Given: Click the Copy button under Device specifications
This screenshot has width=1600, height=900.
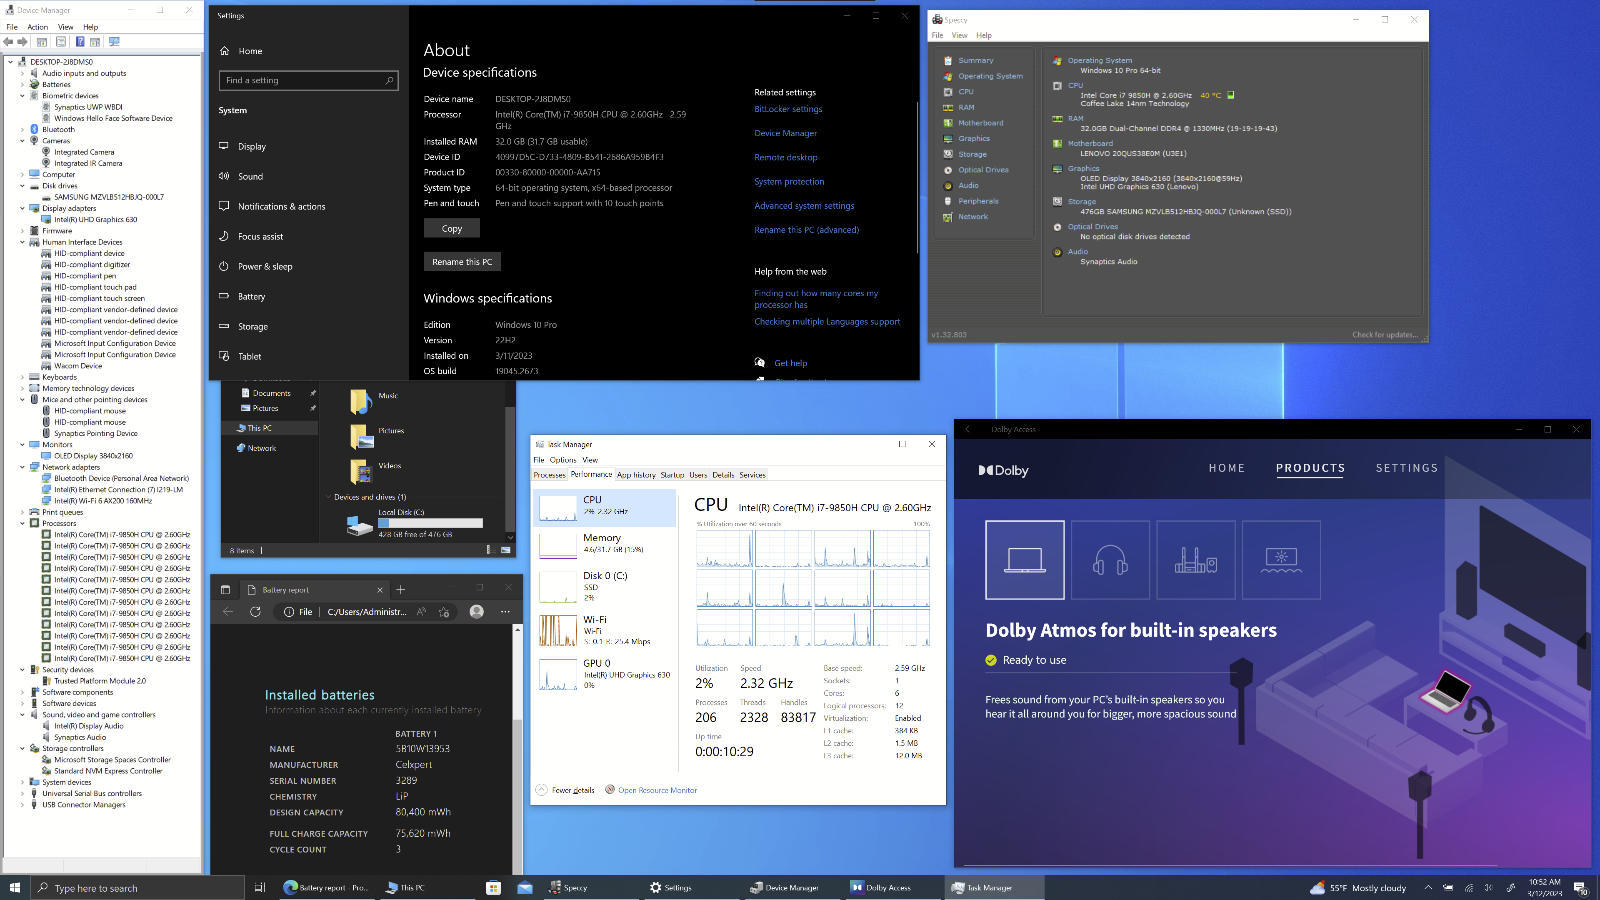Looking at the screenshot, I should [452, 229].
